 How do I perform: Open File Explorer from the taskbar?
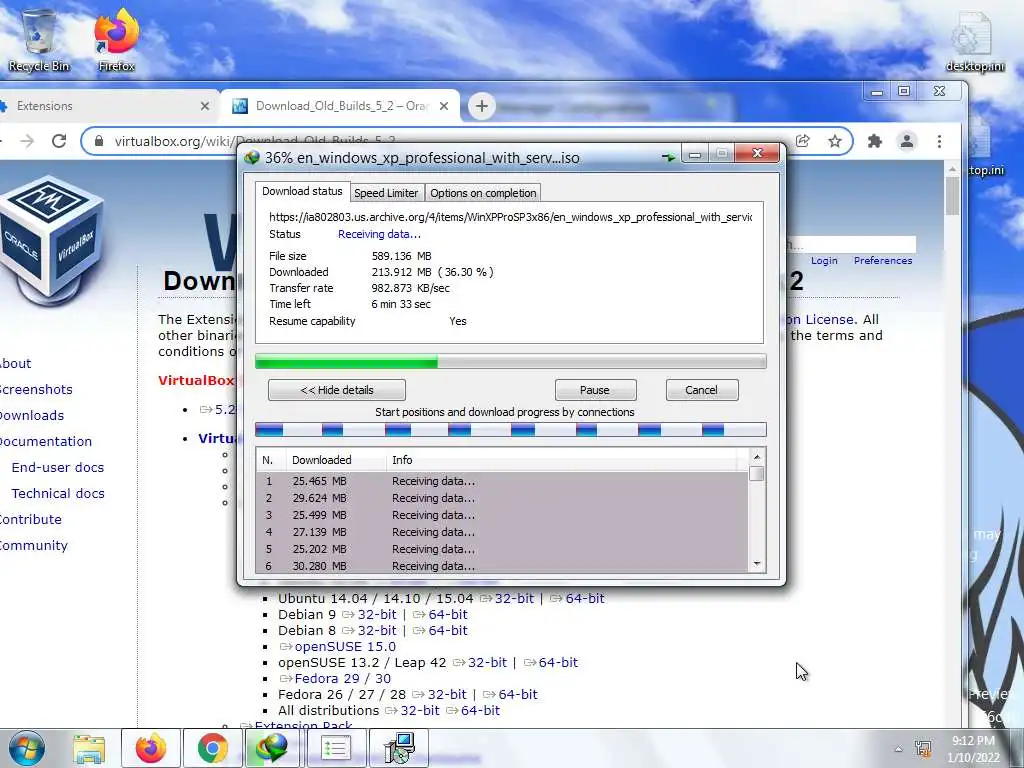[x=89, y=749]
